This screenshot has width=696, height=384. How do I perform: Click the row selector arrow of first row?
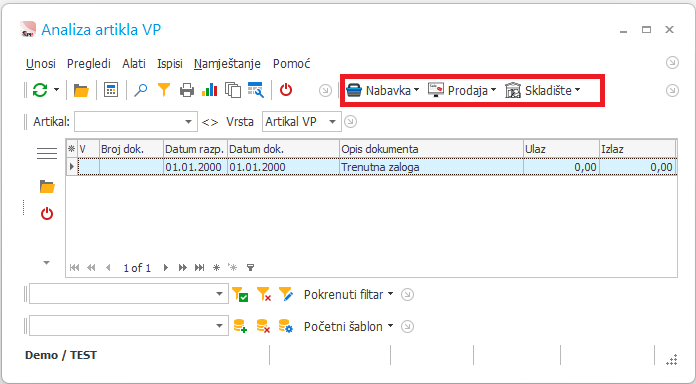(72, 167)
